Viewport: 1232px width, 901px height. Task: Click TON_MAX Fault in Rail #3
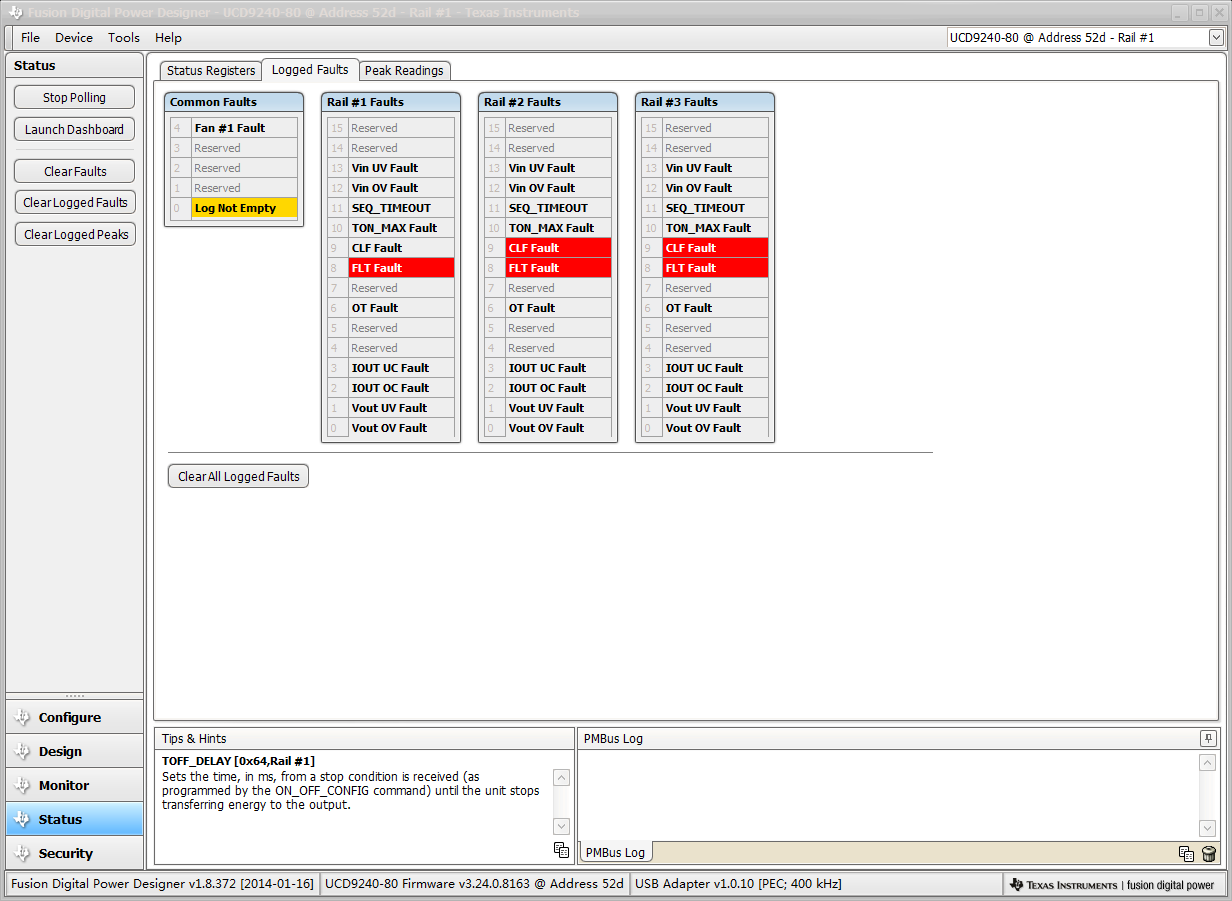point(715,228)
